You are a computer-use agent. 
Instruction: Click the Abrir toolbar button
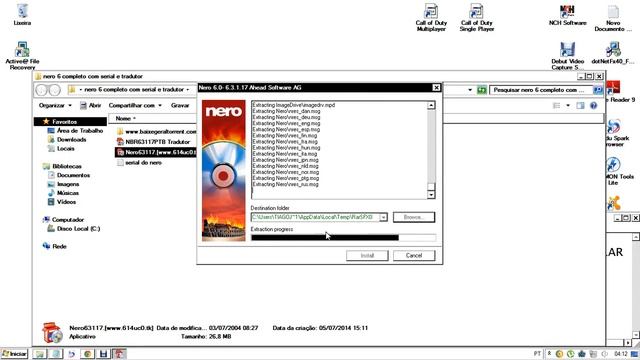pos(90,105)
